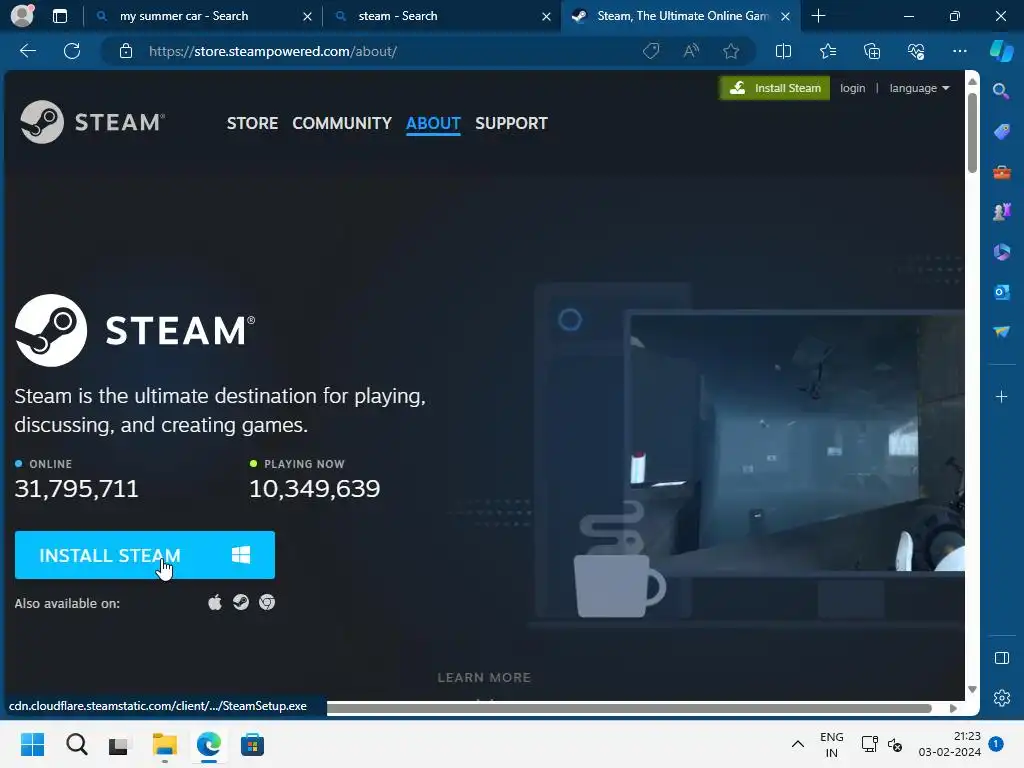Add a sidebar app with plus icon

coord(1001,396)
